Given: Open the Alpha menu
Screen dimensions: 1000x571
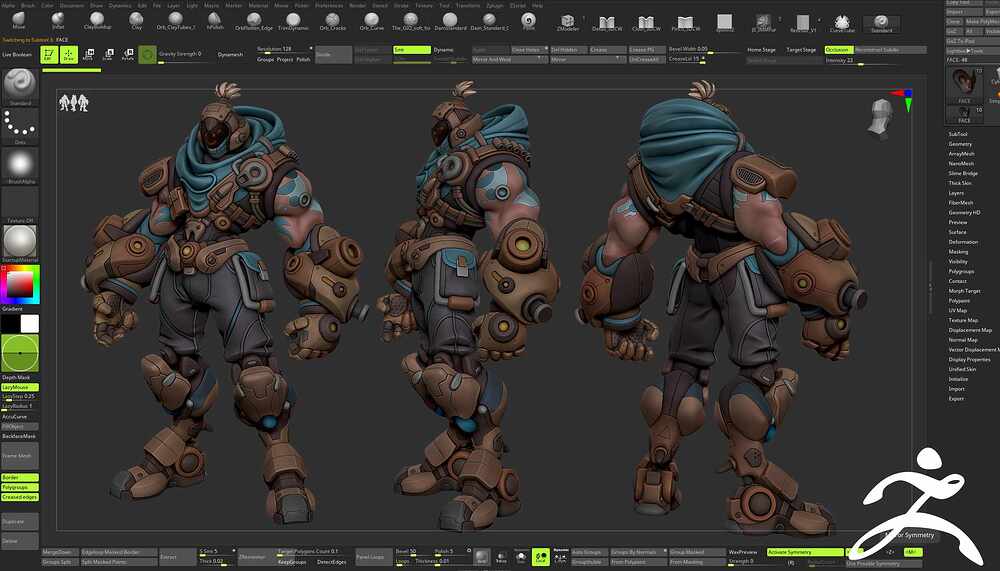Looking at the screenshot, I should click(x=8, y=5).
